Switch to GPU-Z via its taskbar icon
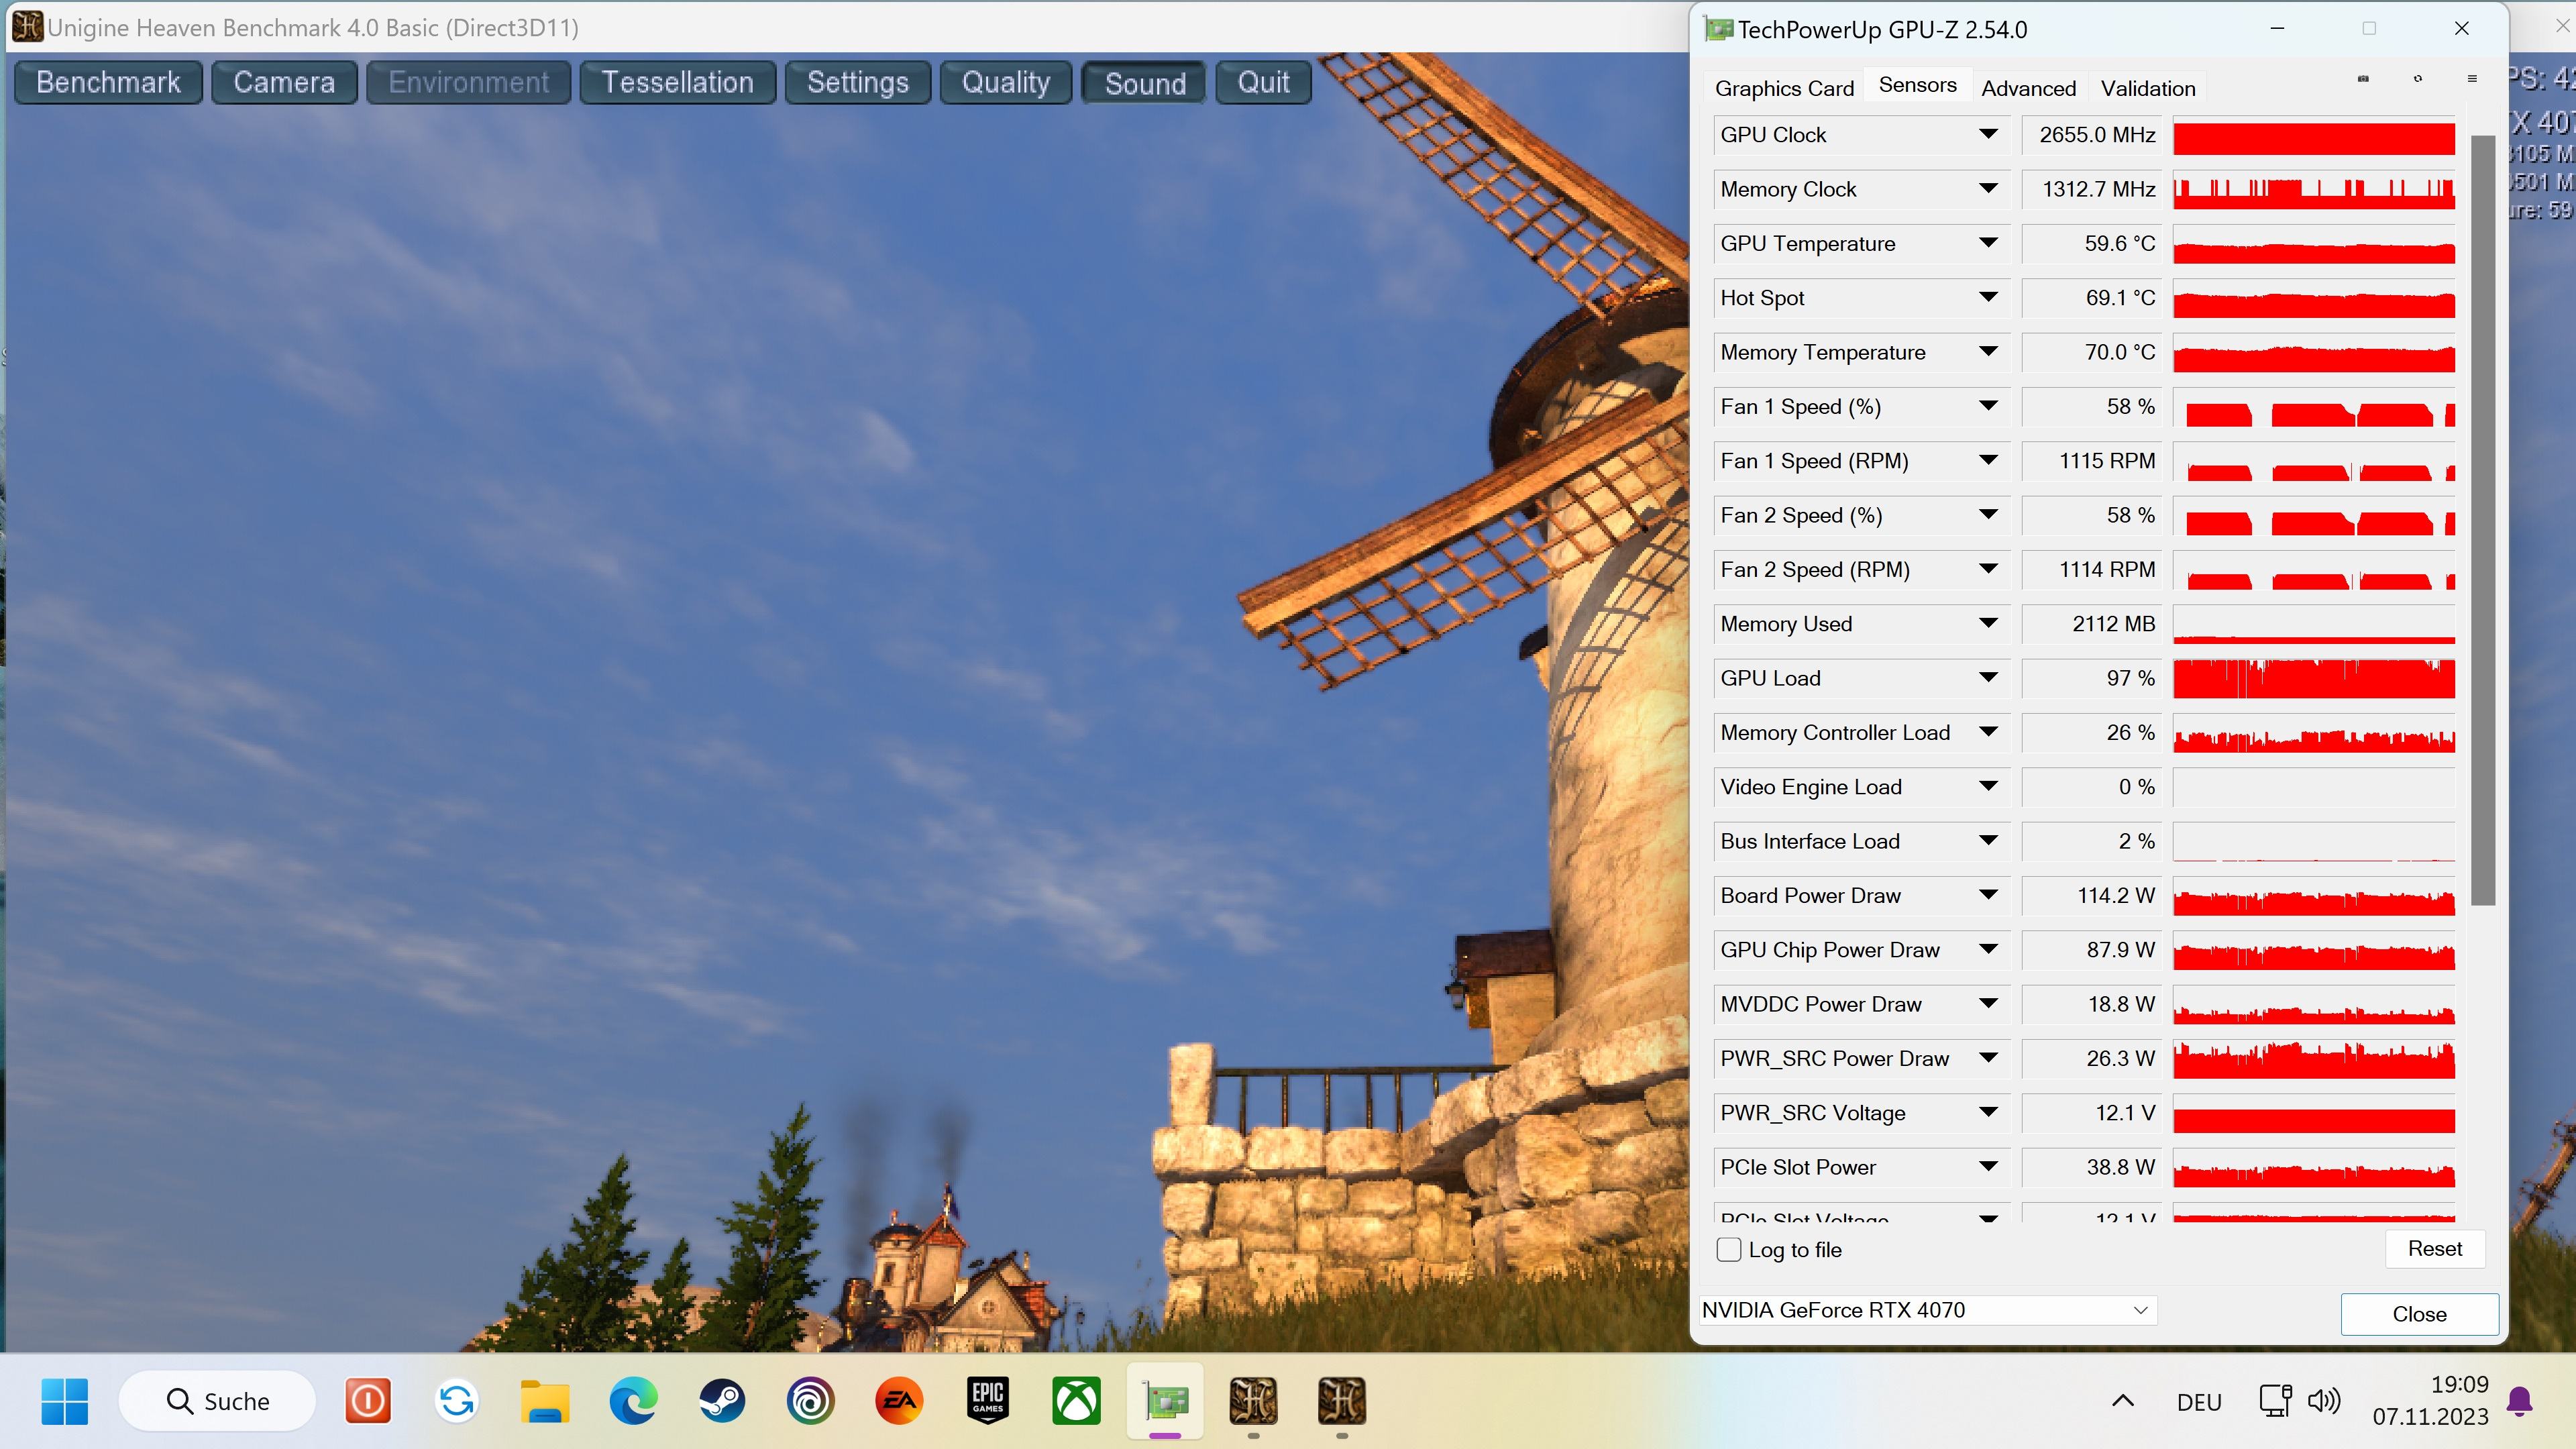 (1165, 1401)
